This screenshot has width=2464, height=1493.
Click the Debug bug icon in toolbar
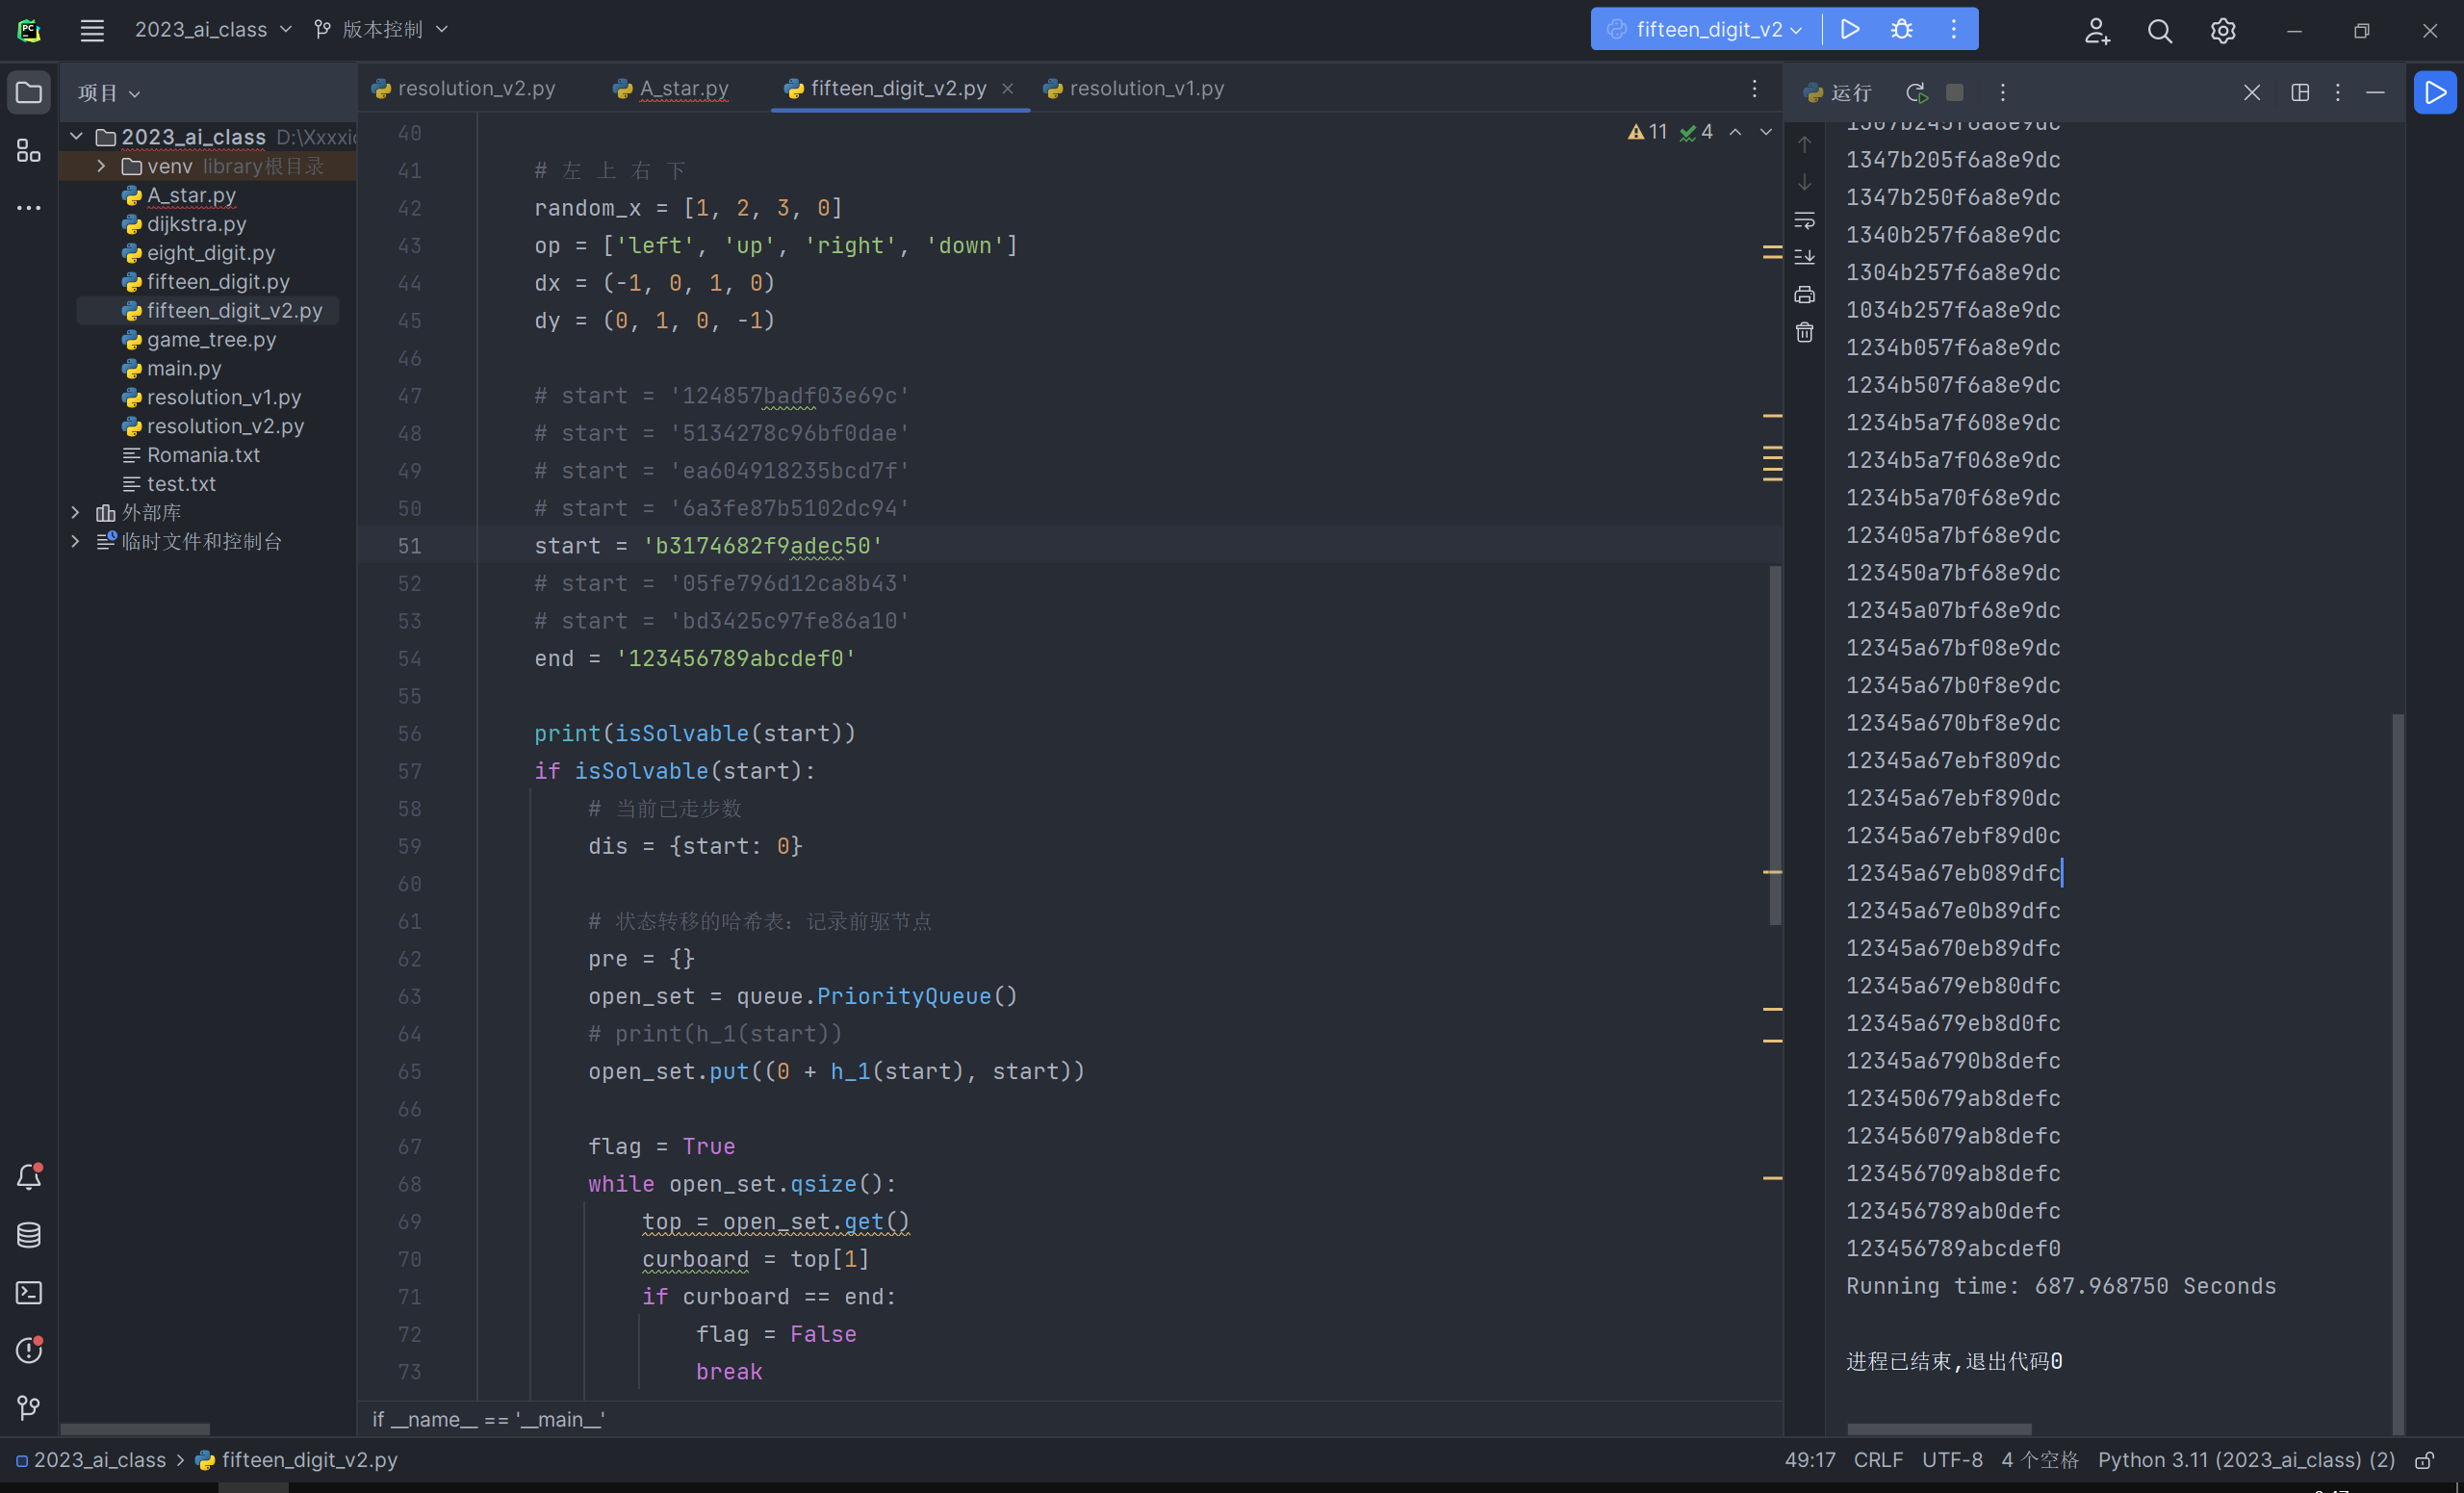(x=1901, y=30)
